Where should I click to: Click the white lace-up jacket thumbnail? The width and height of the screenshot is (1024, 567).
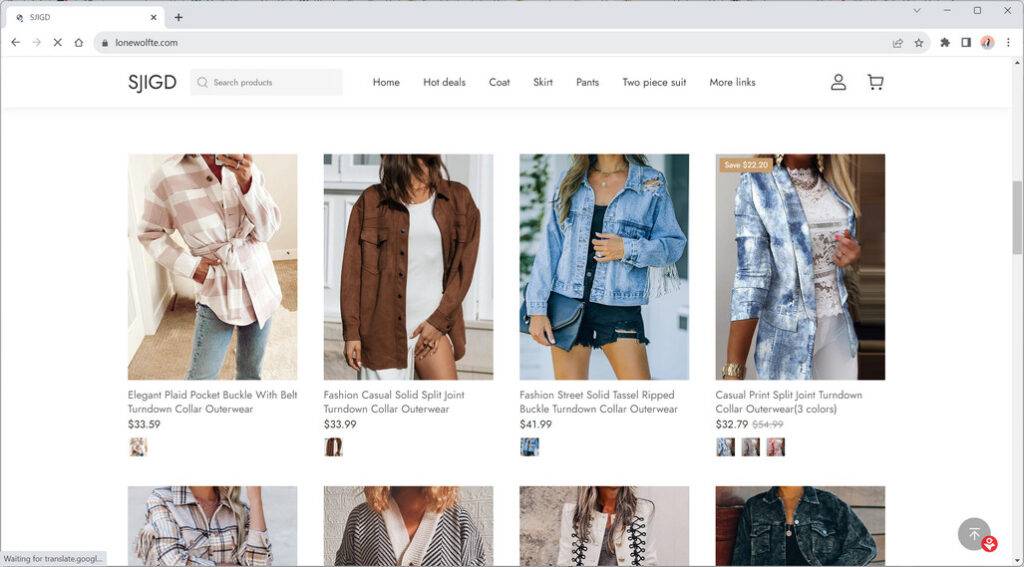coord(604,526)
